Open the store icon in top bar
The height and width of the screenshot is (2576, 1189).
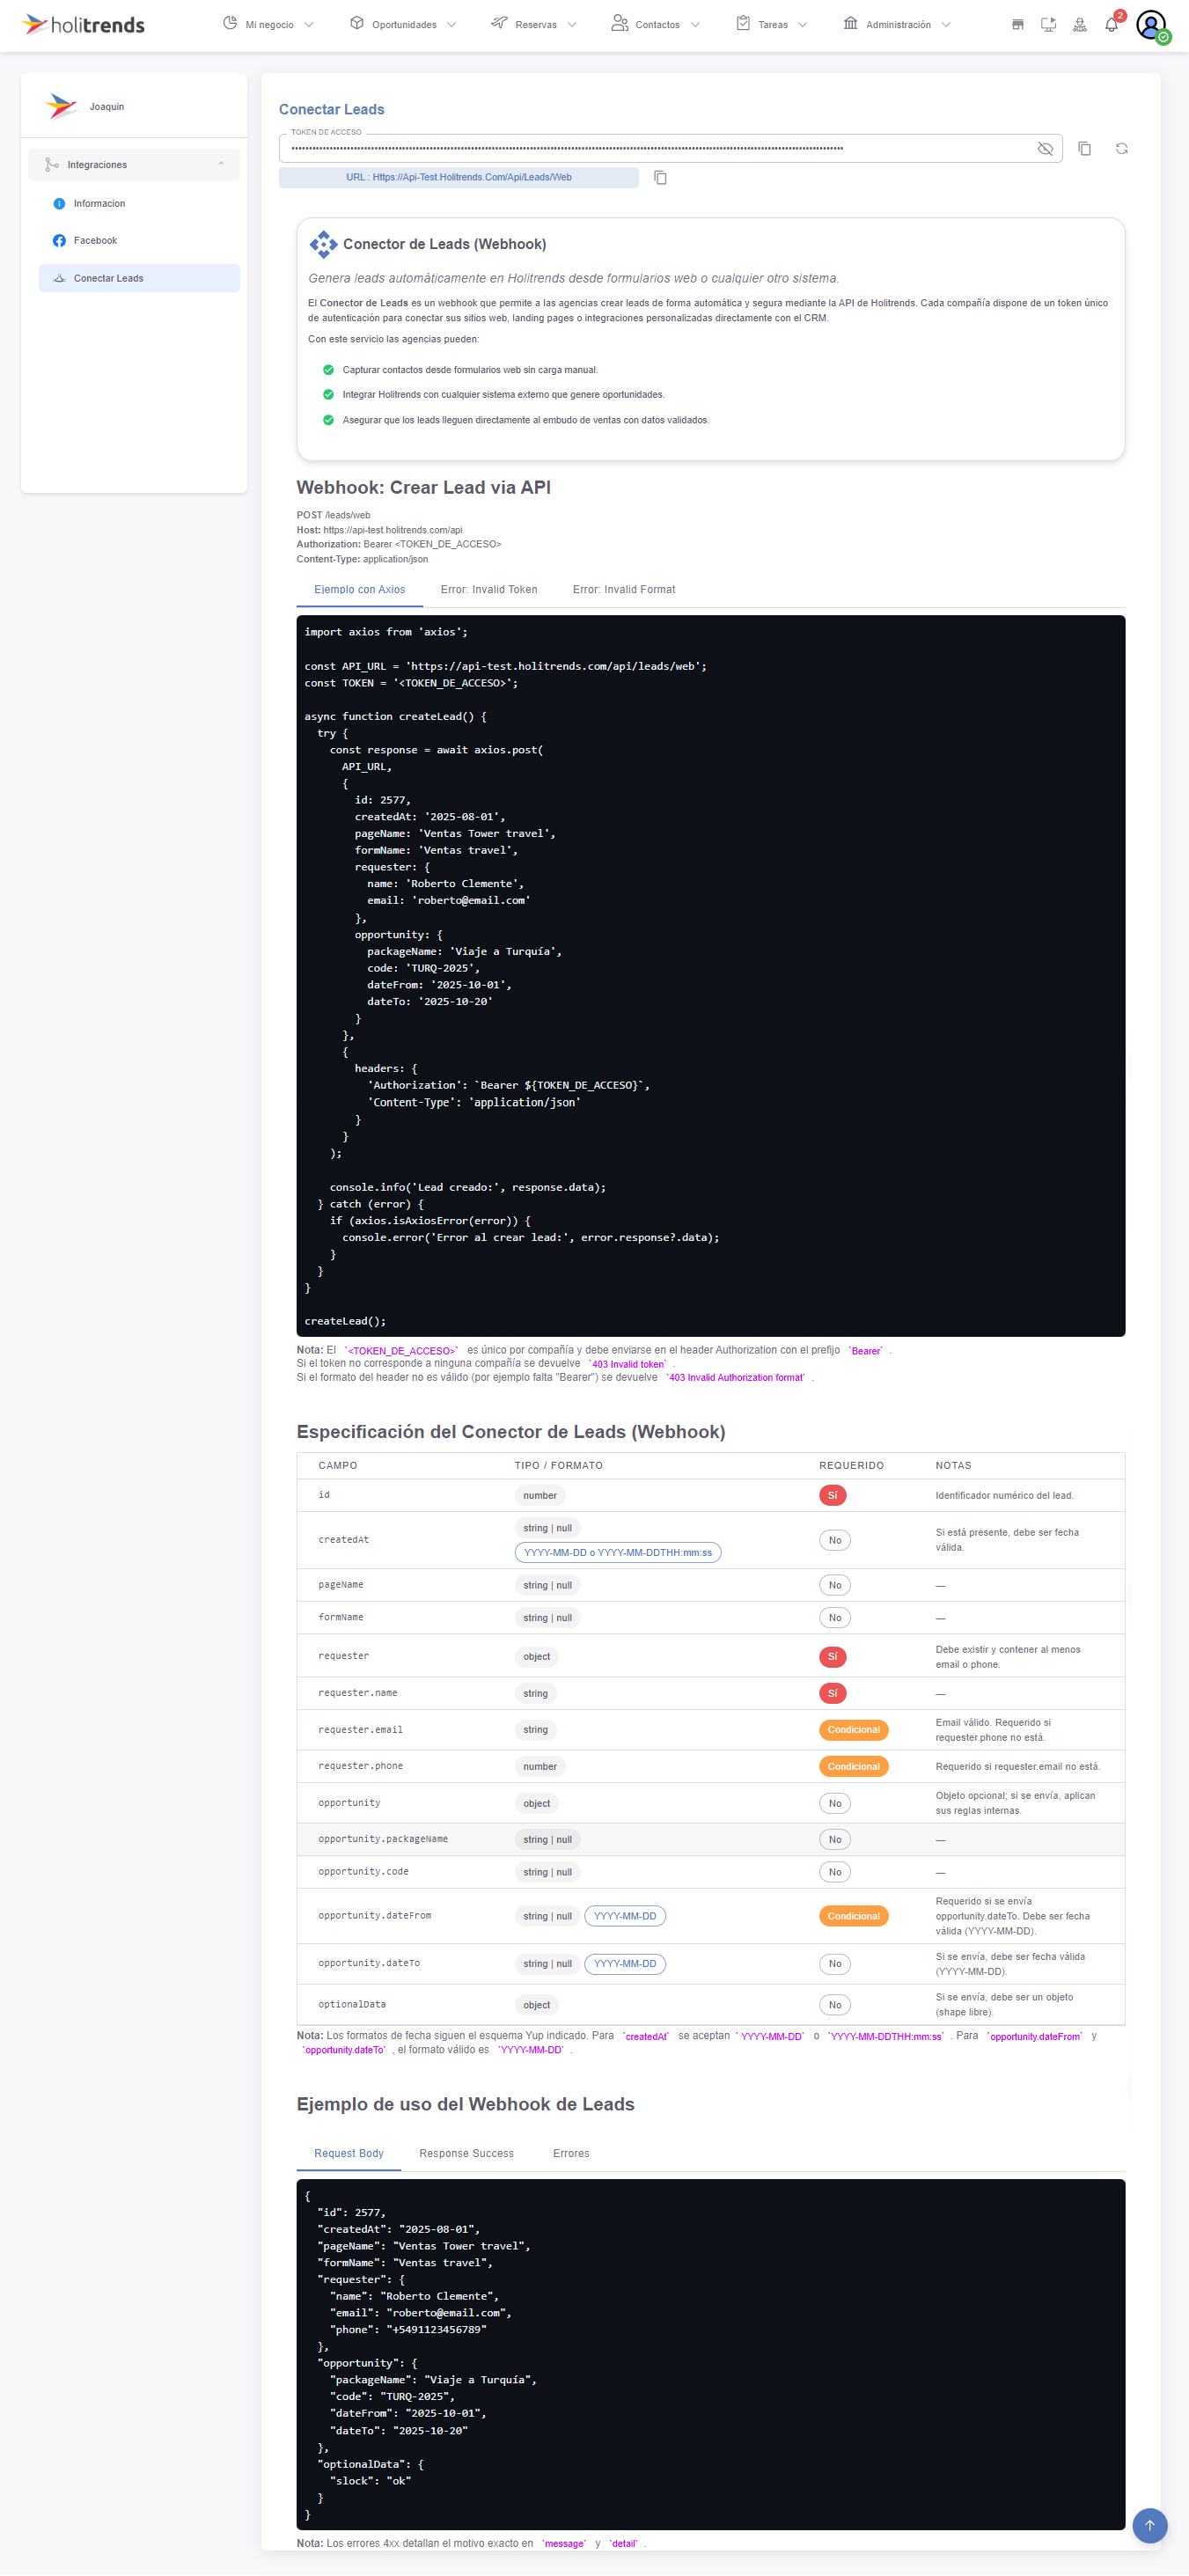coord(1017,24)
